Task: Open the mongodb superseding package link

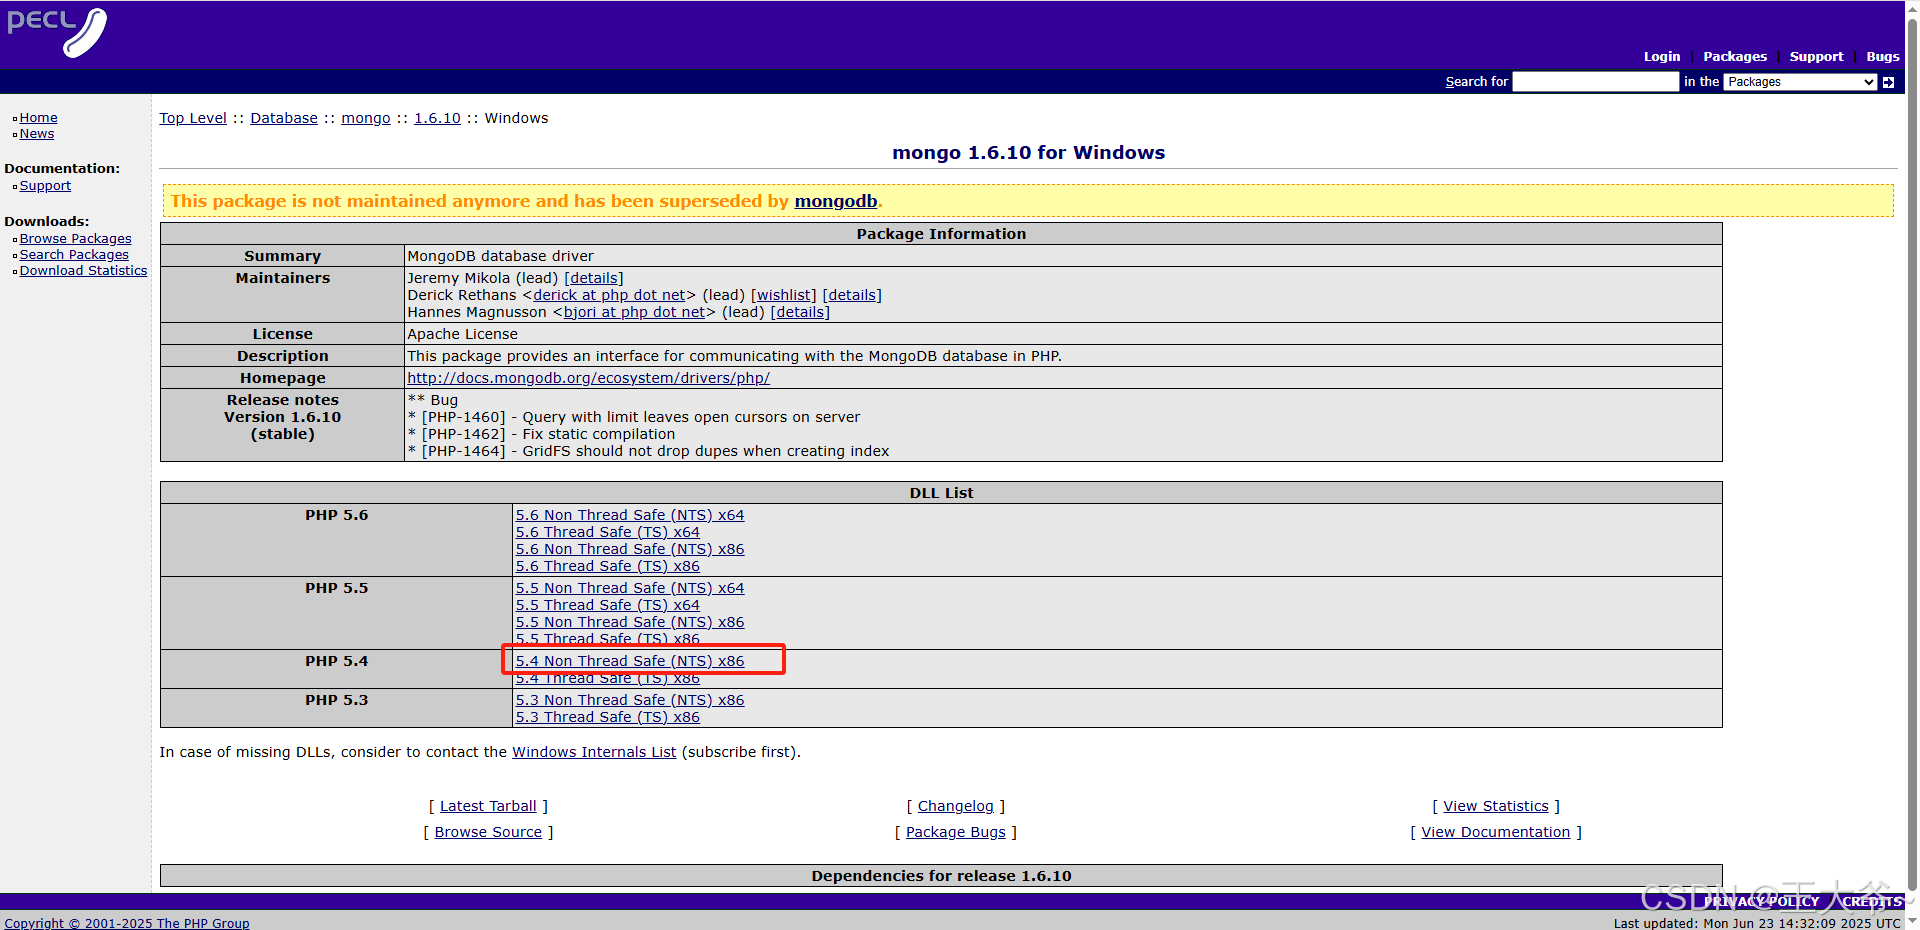Action: (x=835, y=201)
